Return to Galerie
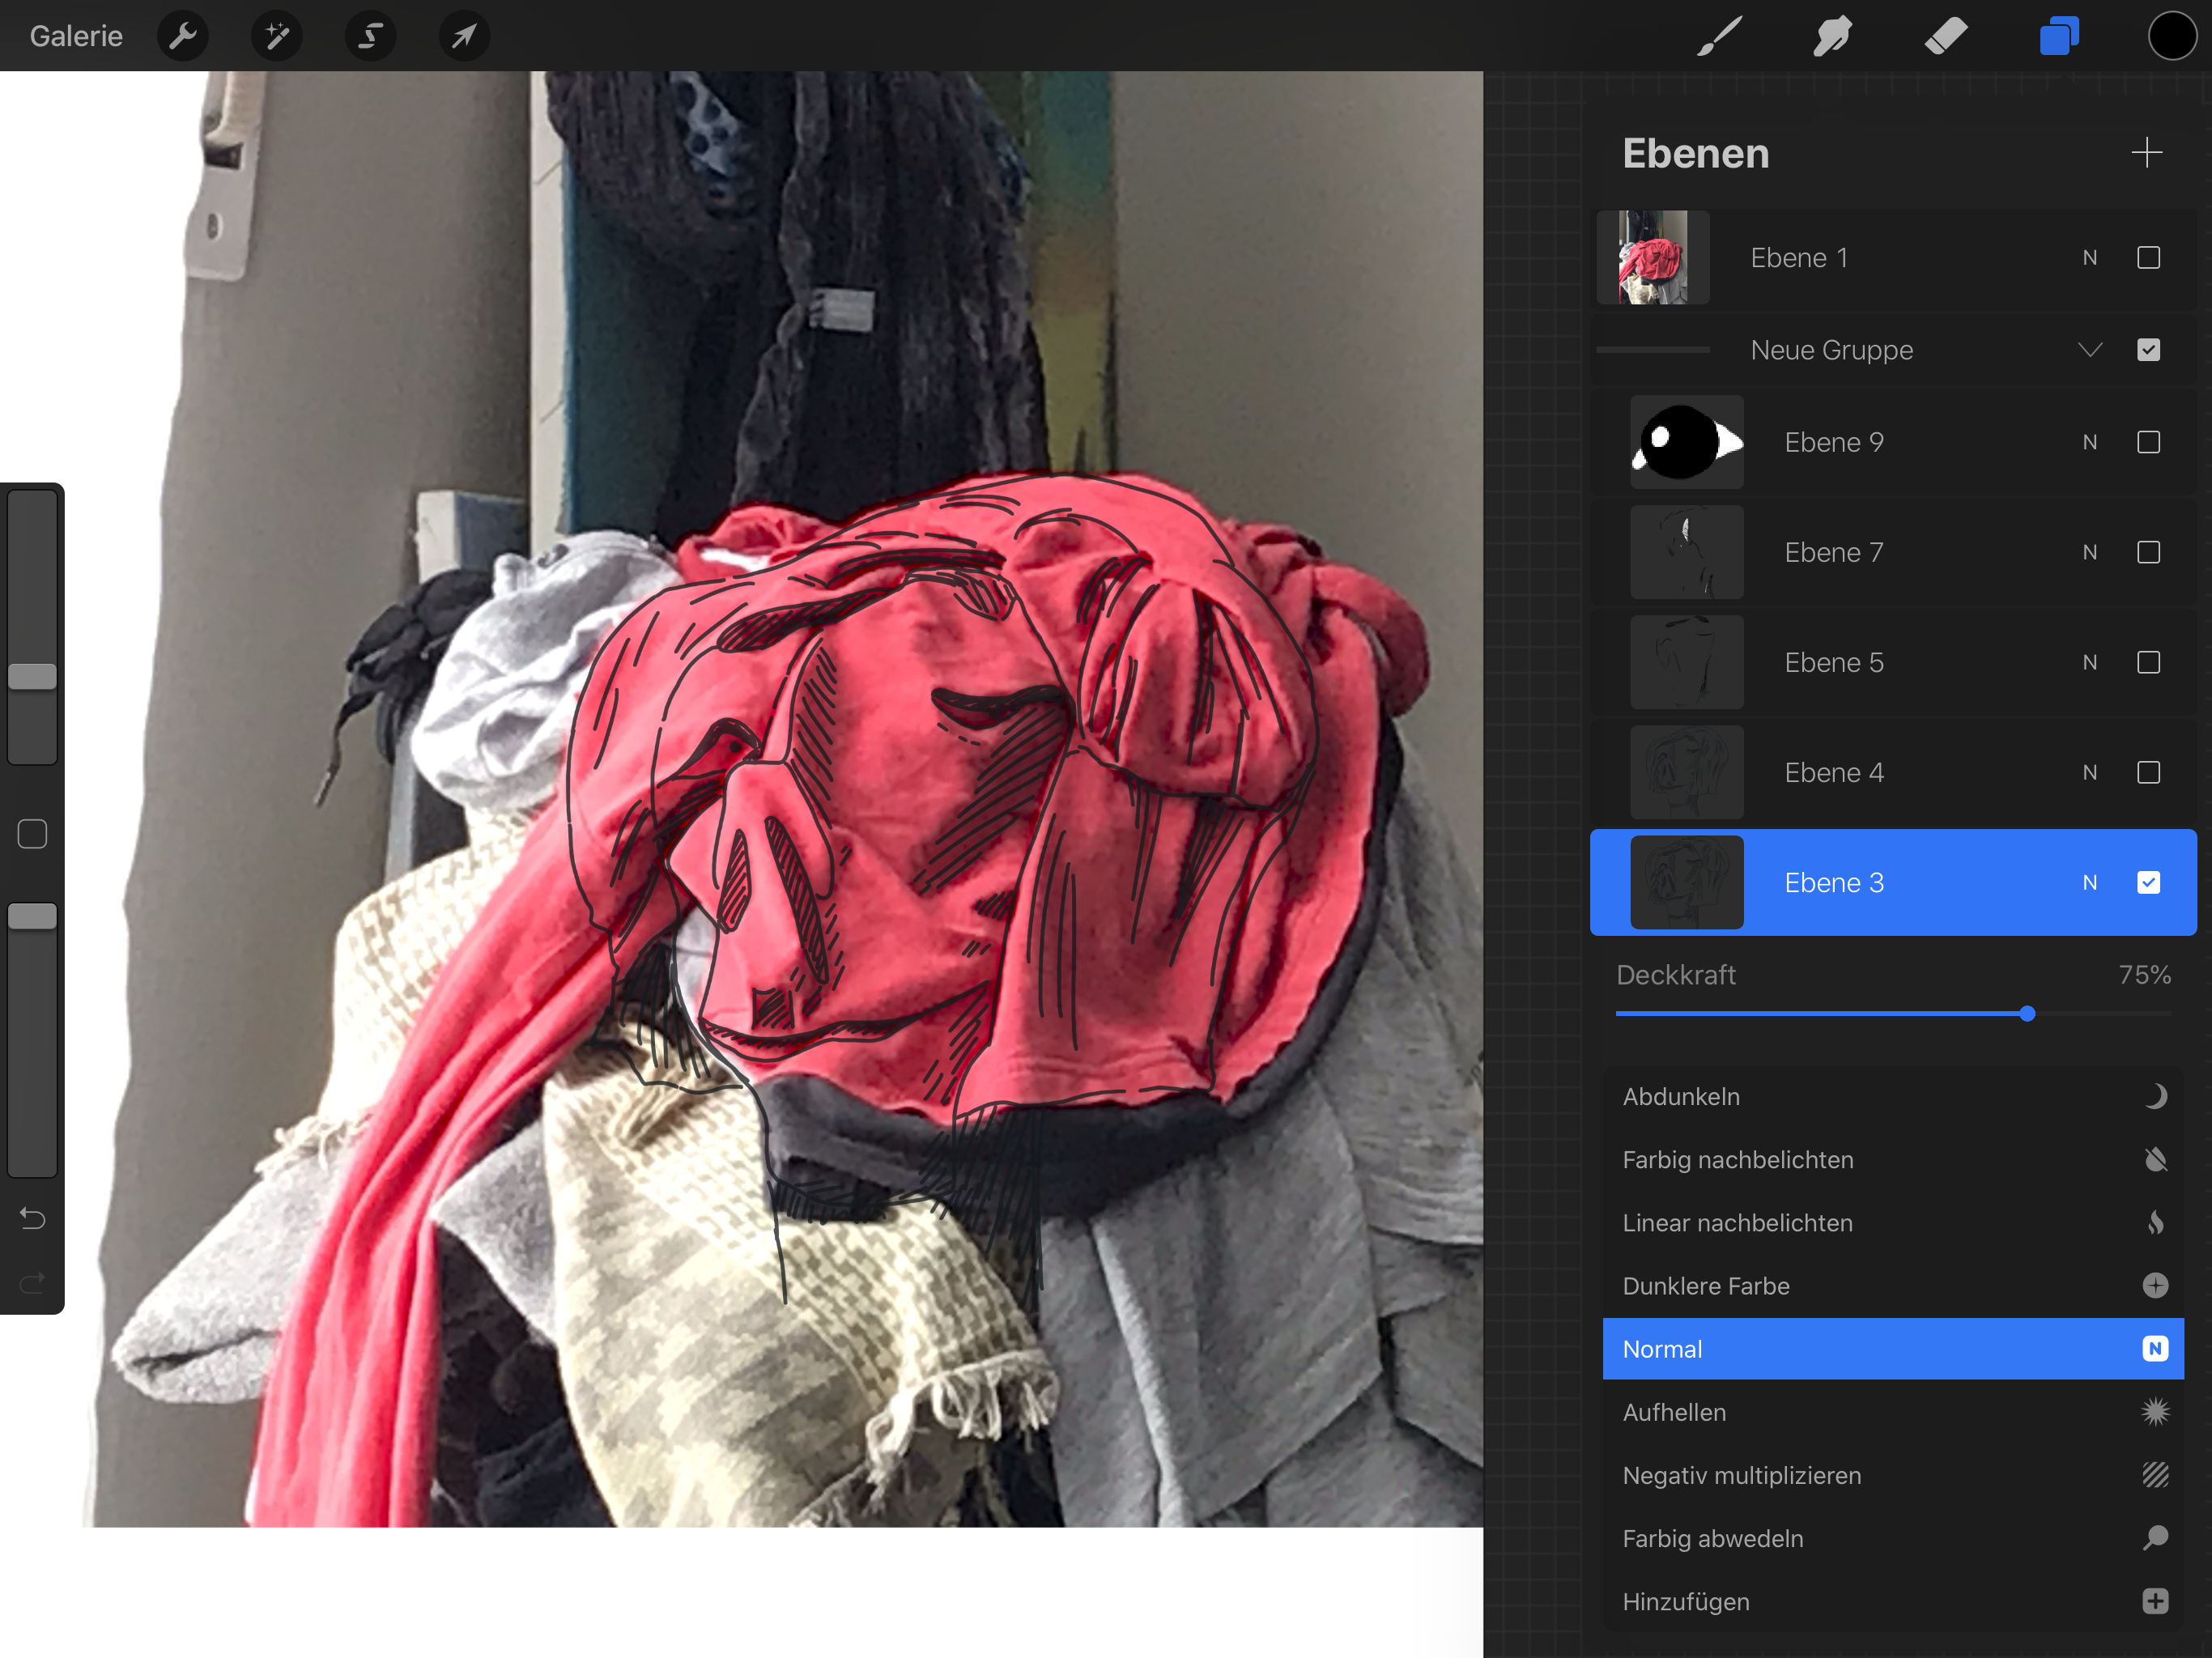This screenshot has height=1658, width=2212. [76, 37]
